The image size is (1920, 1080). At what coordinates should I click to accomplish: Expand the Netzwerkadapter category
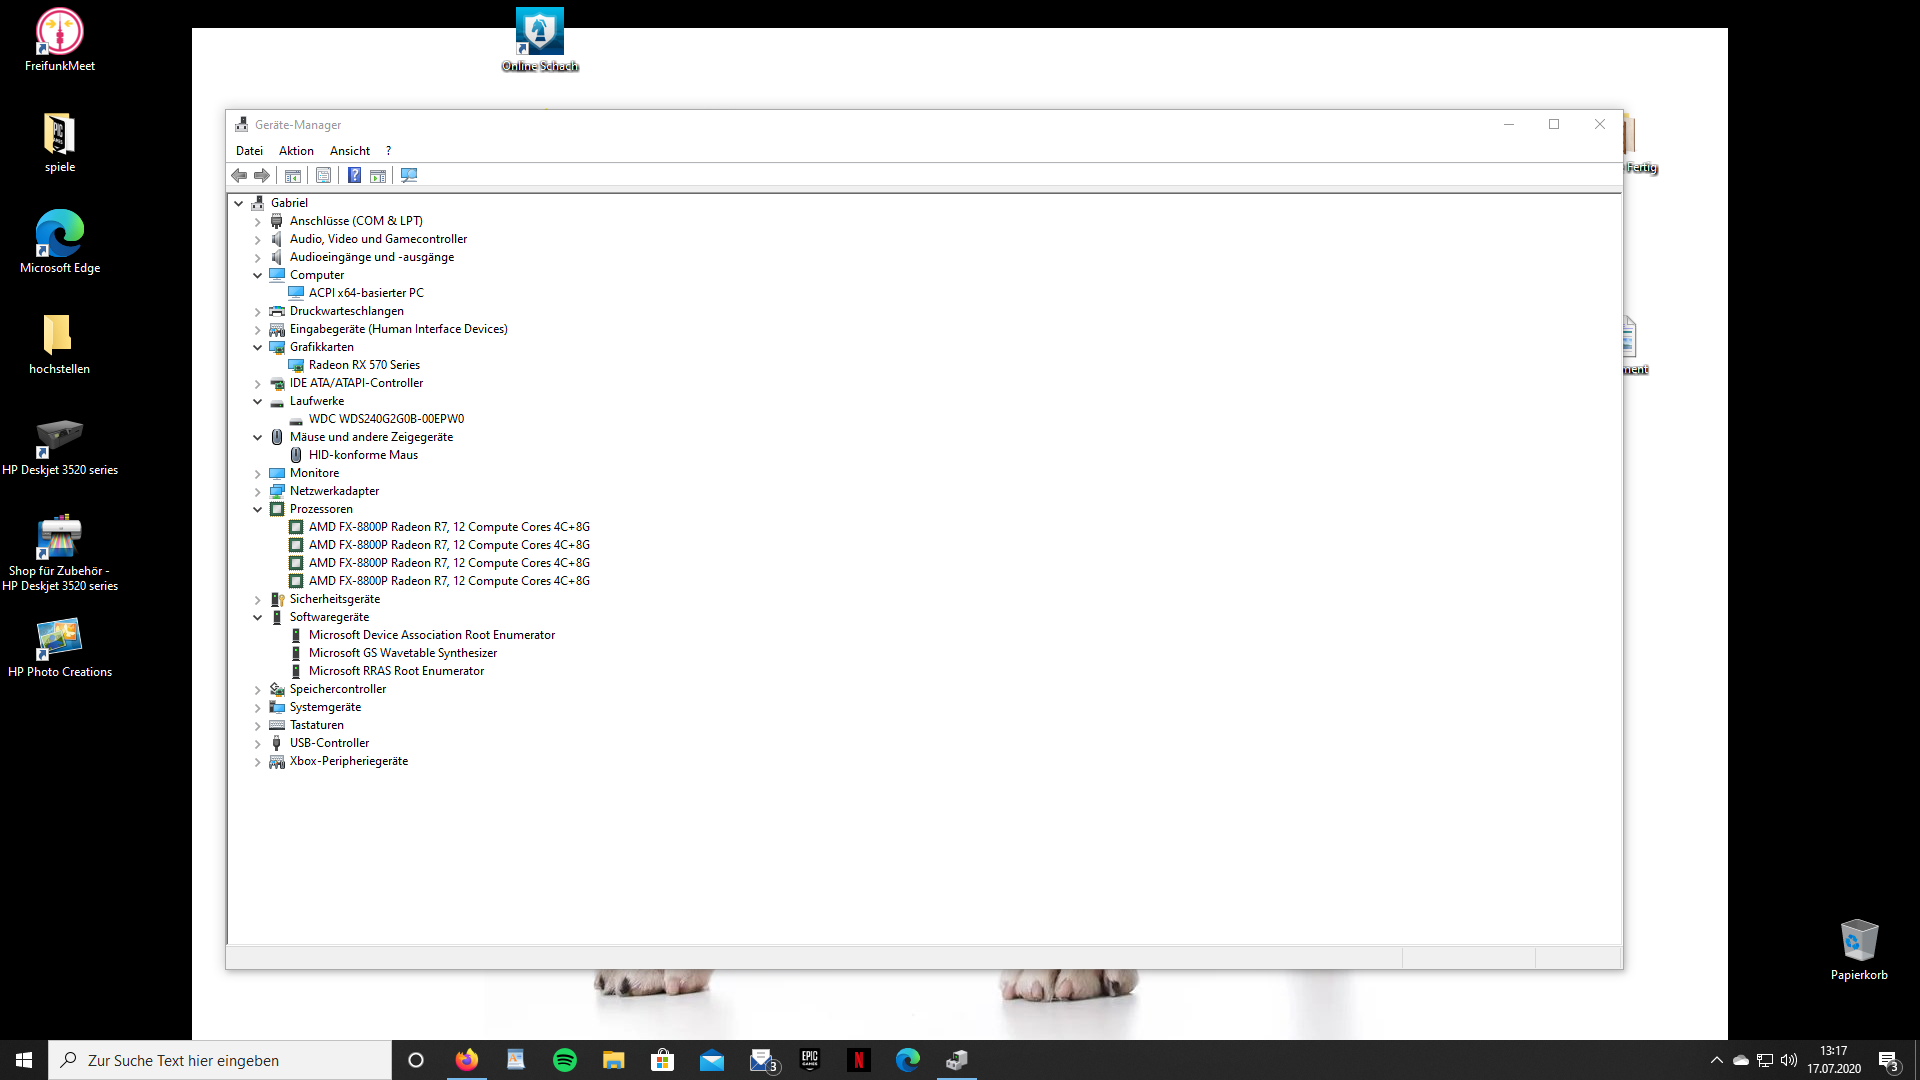coord(258,492)
